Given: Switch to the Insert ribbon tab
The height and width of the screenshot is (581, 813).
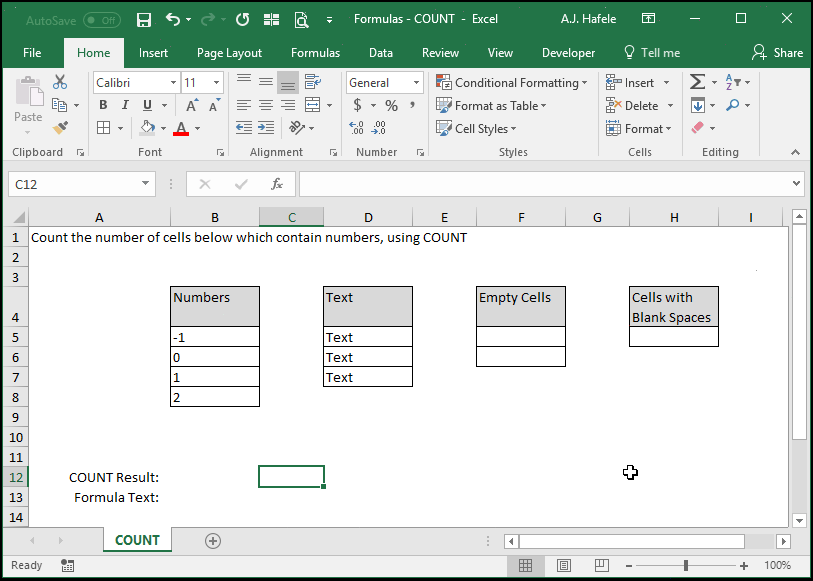Looking at the screenshot, I should coord(153,53).
